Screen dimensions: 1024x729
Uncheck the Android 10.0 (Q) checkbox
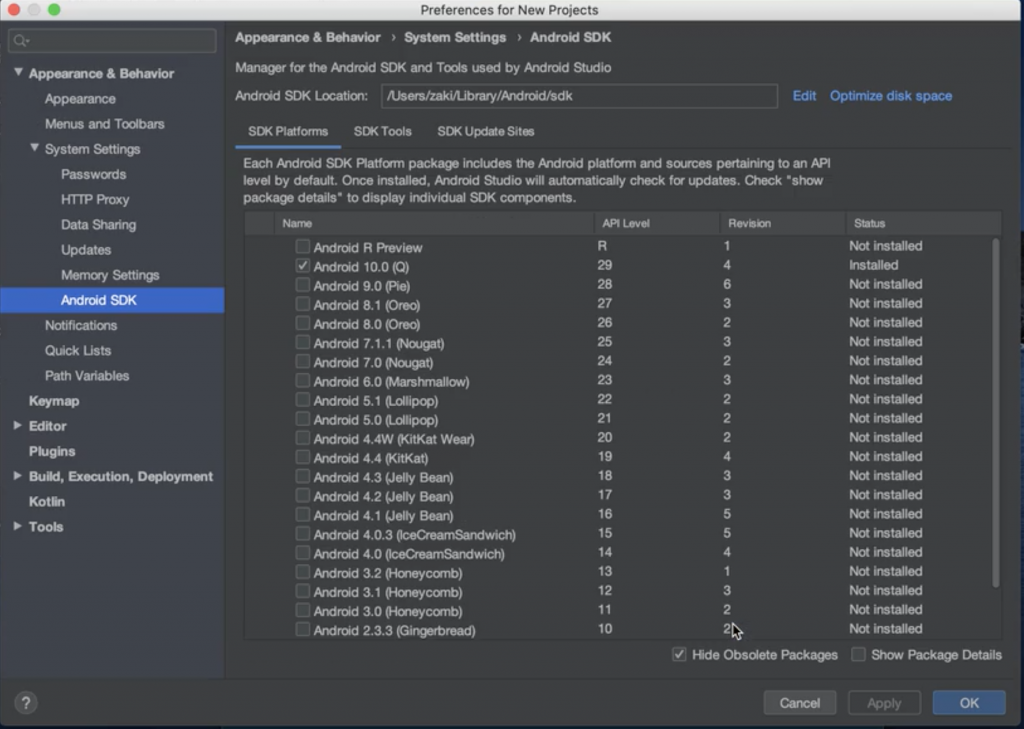[302, 266]
